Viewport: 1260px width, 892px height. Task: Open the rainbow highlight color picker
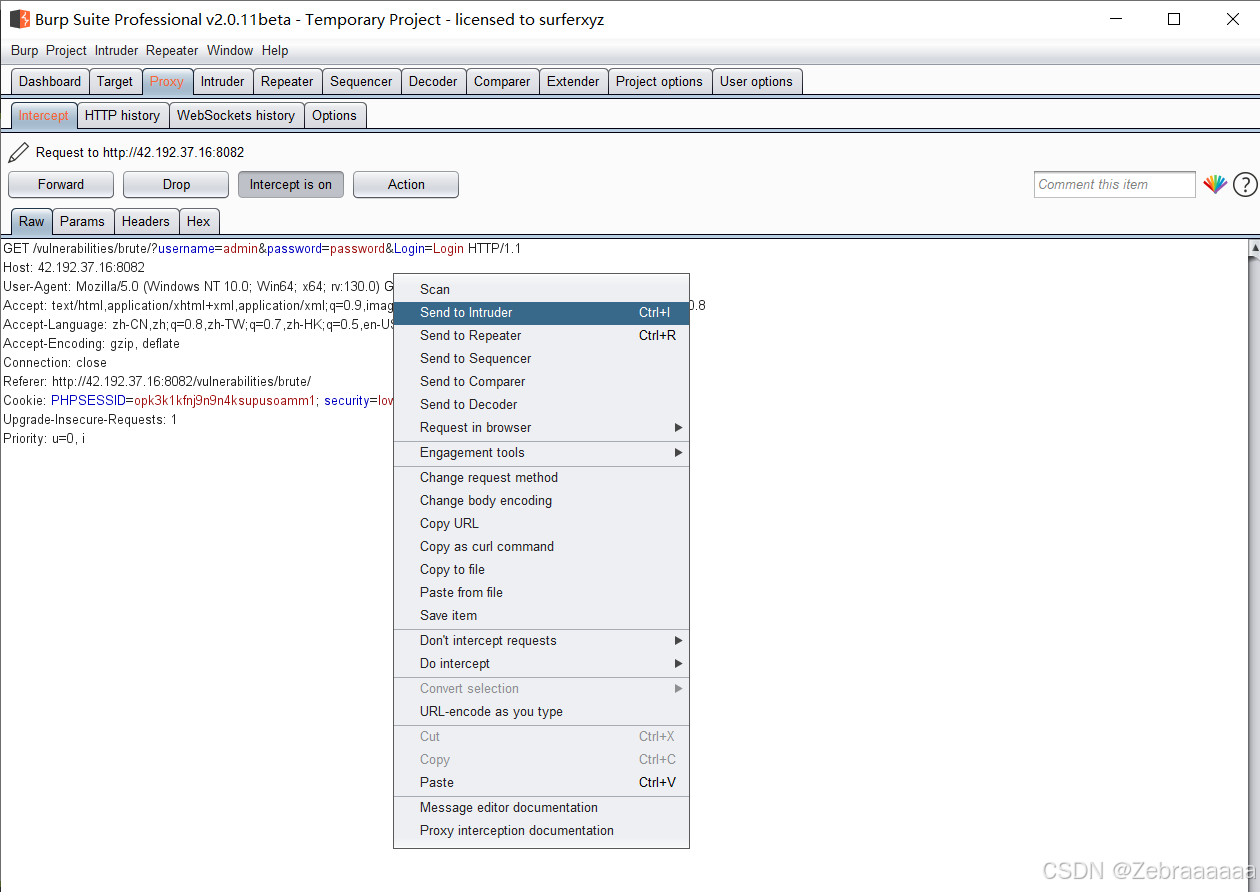click(1215, 184)
